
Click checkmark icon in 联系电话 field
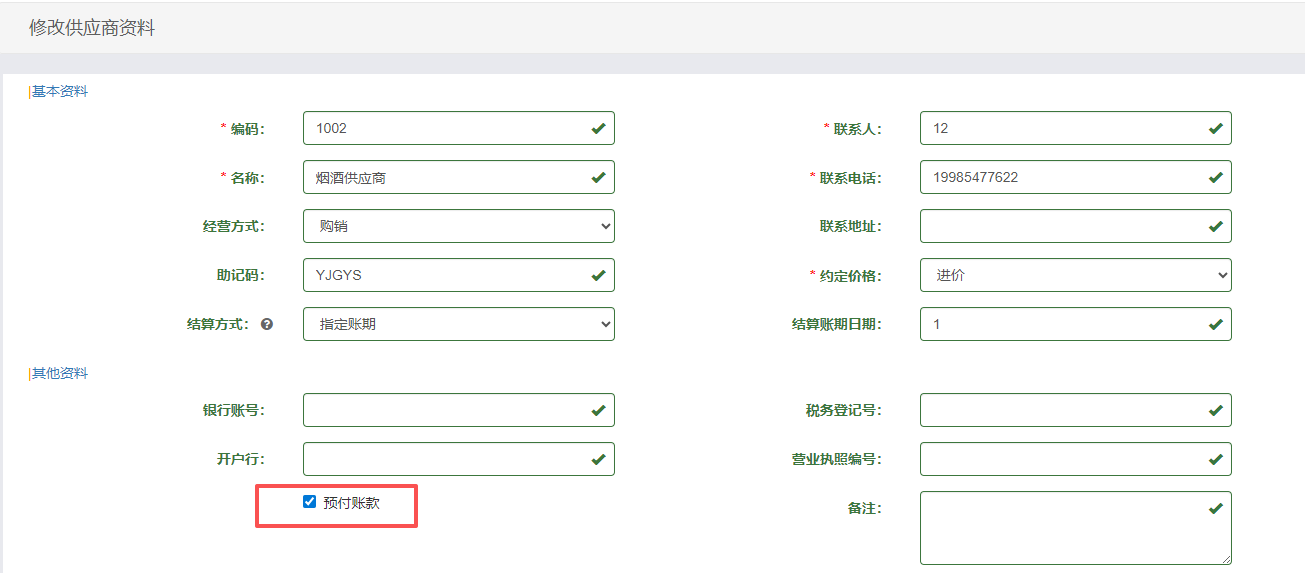pos(1215,178)
